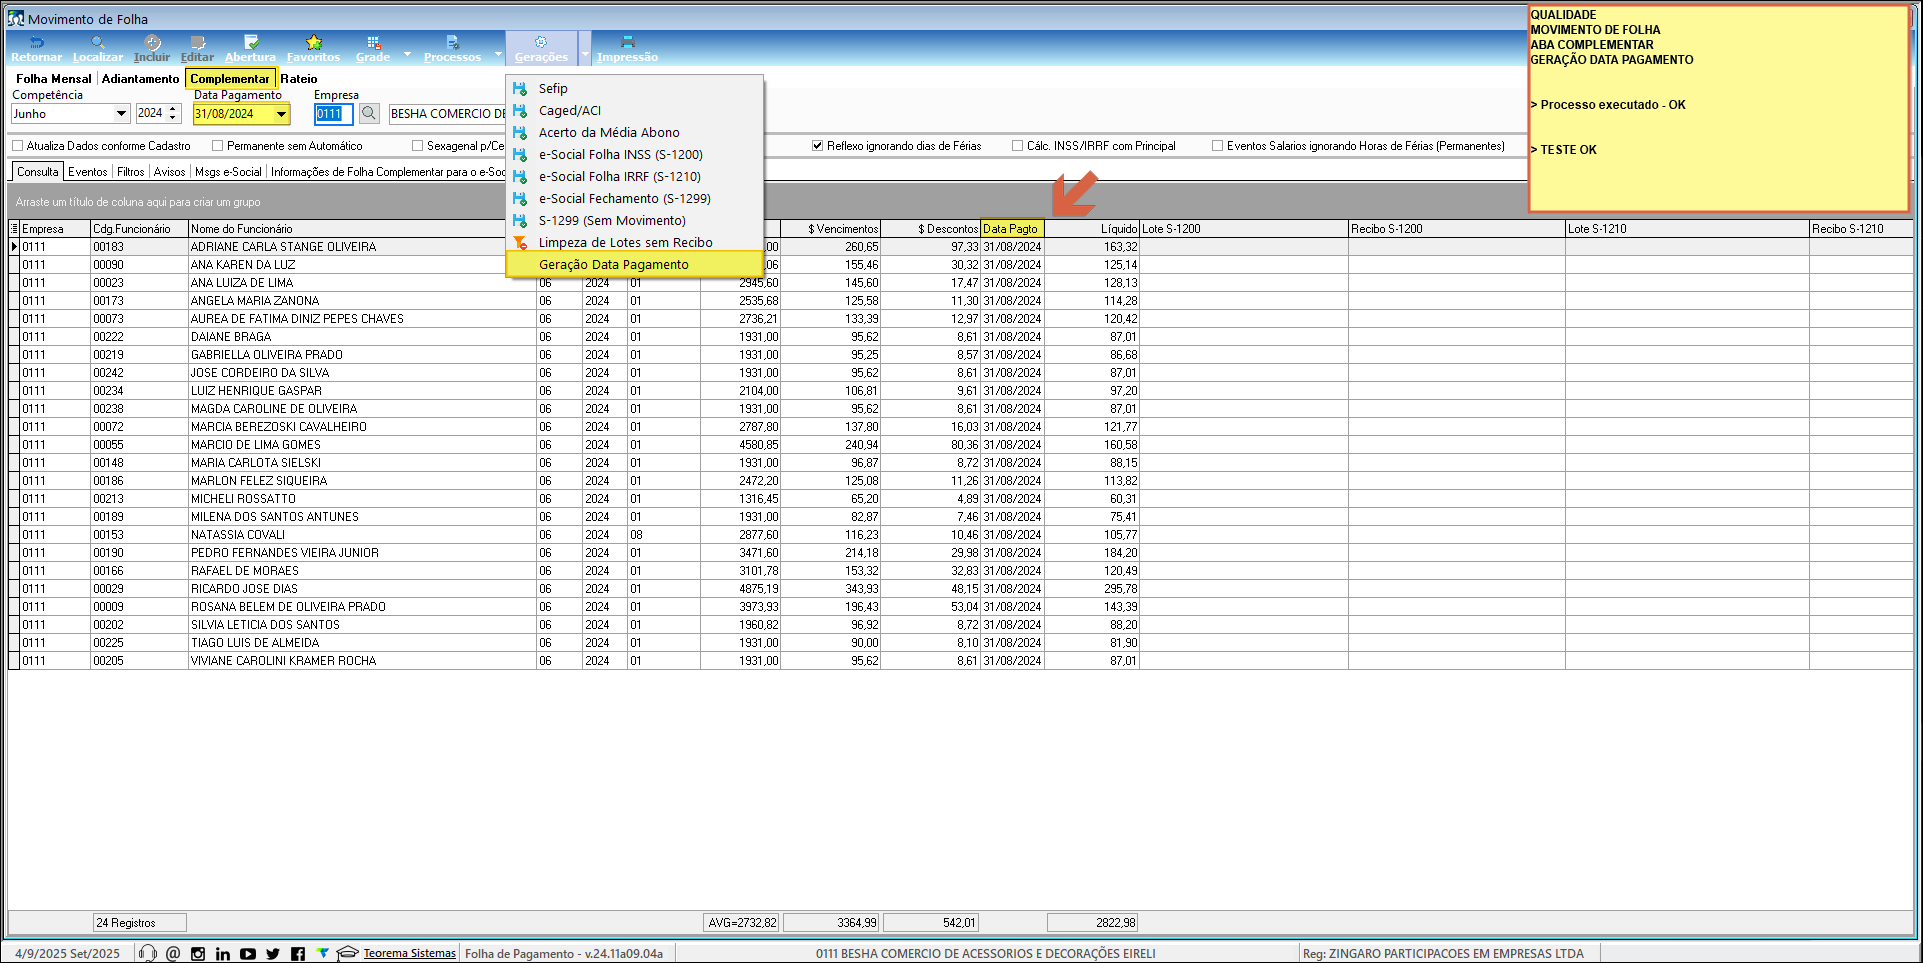The height and width of the screenshot is (963, 1923).
Task: Open the YouTube icon in status bar
Action: click(x=248, y=953)
